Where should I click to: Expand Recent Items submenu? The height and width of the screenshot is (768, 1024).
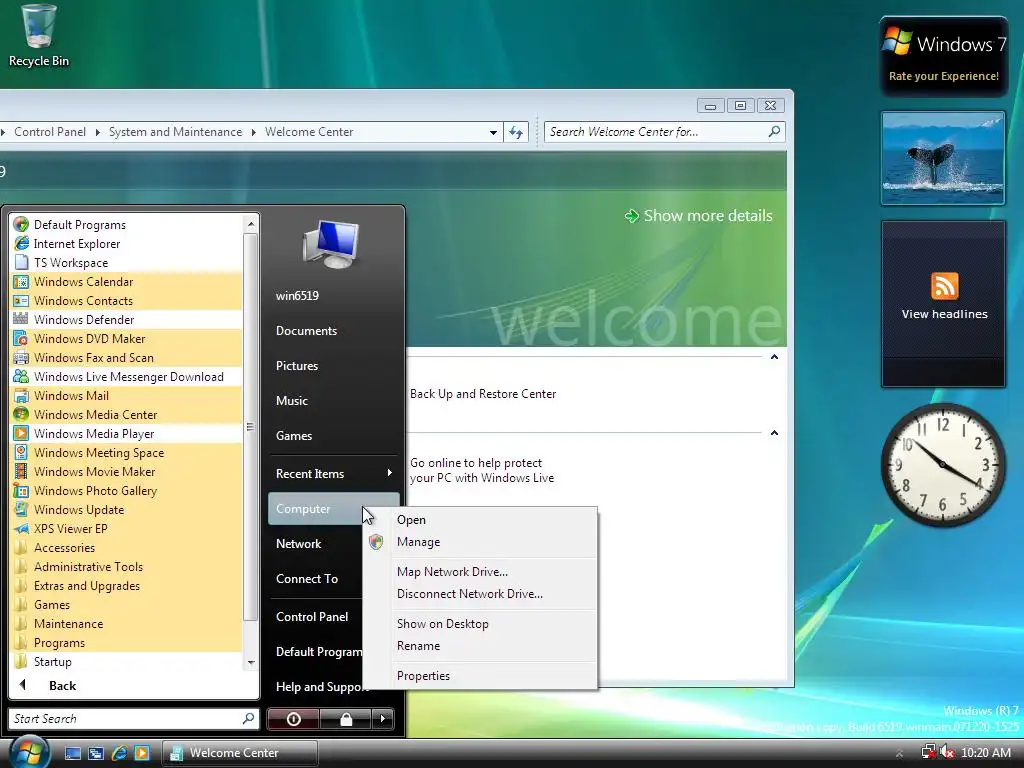tap(333, 473)
